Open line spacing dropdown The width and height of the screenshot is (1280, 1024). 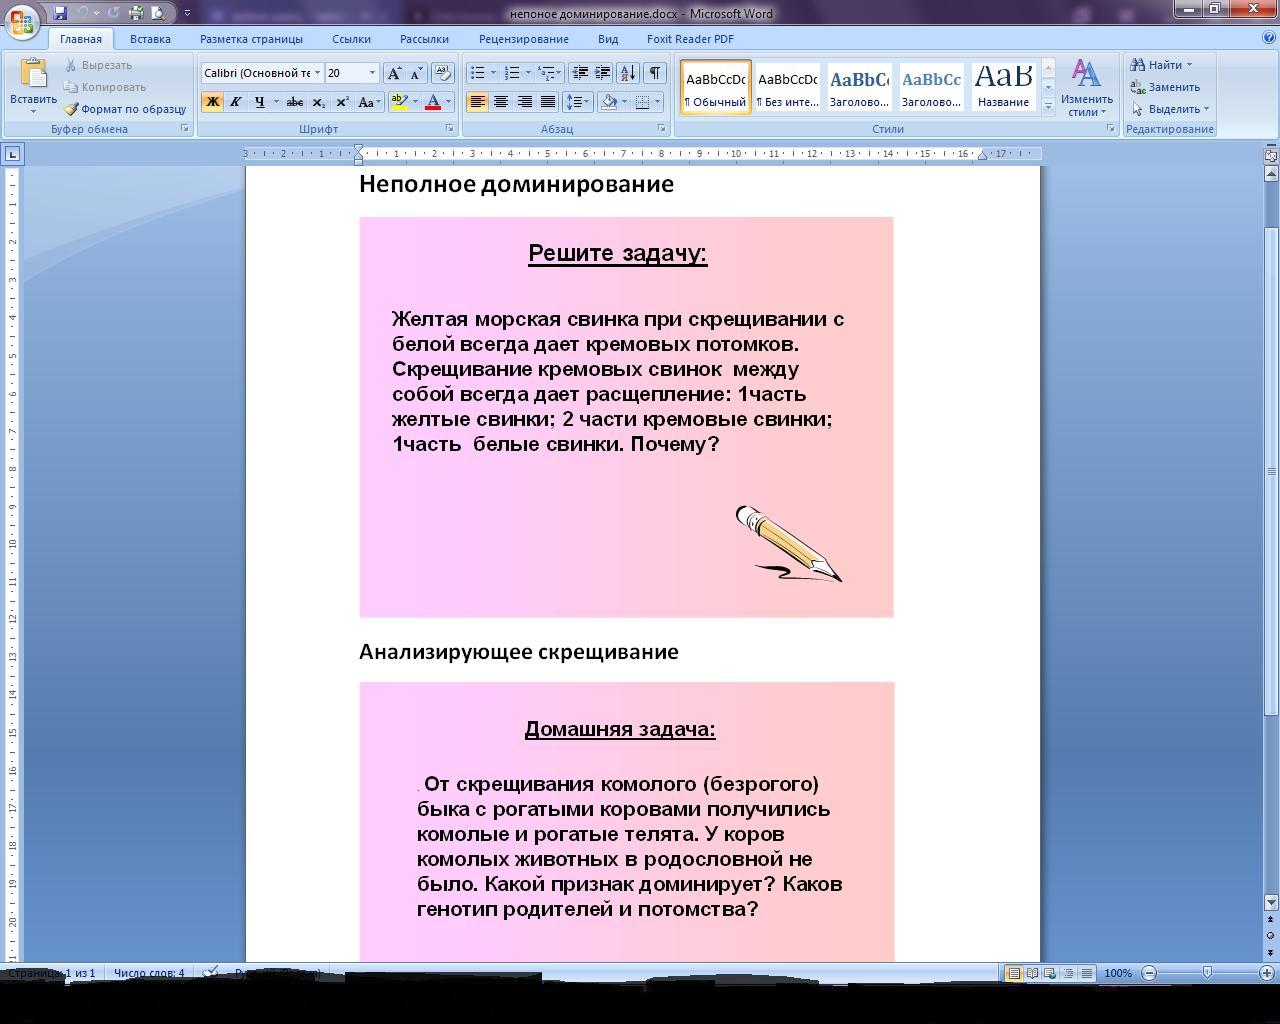pyautogui.click(x=576, y=102)
